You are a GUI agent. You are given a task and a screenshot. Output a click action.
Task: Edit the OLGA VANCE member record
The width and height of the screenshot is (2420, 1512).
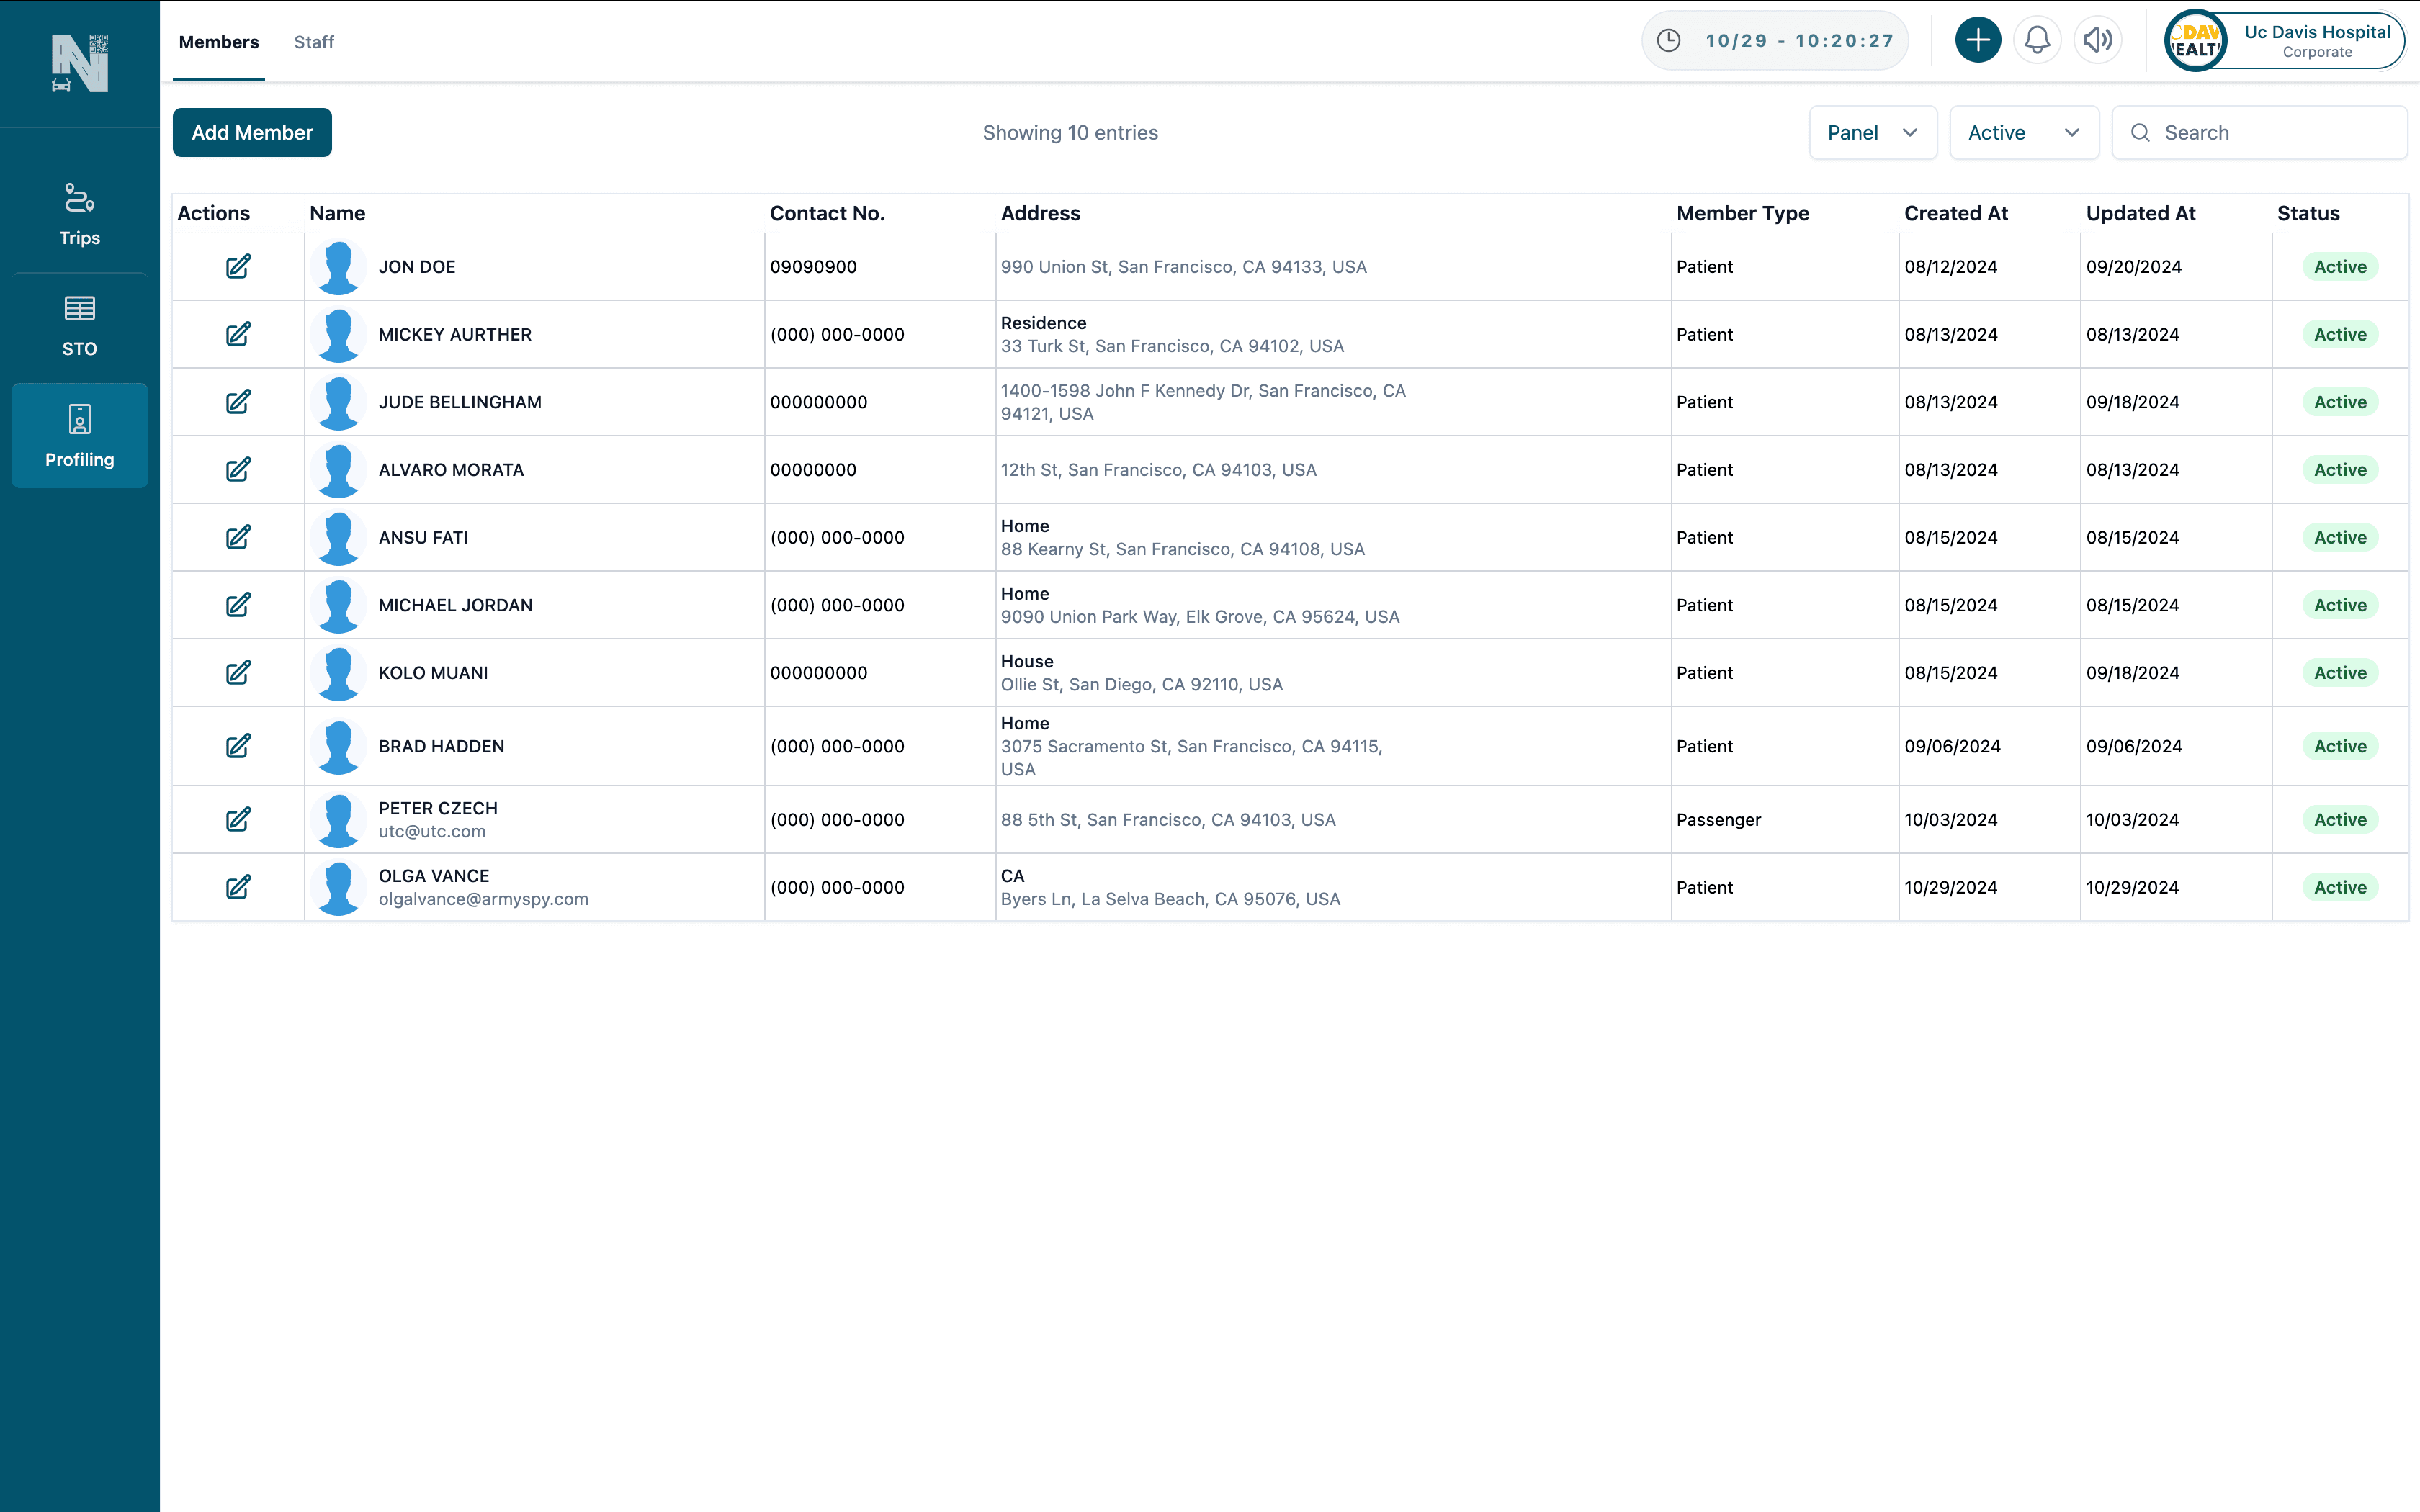coord(238,887)
